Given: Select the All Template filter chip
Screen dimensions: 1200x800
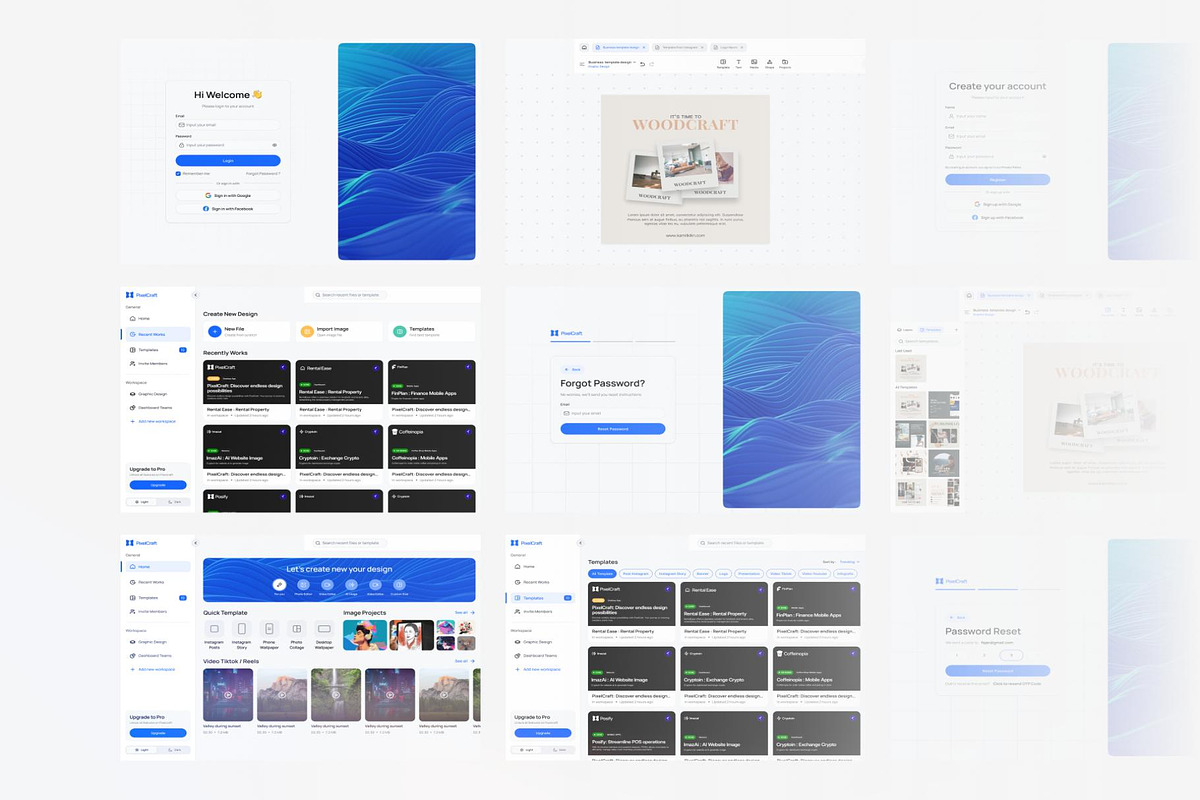Looking at the screenshot, I should 603,574.
